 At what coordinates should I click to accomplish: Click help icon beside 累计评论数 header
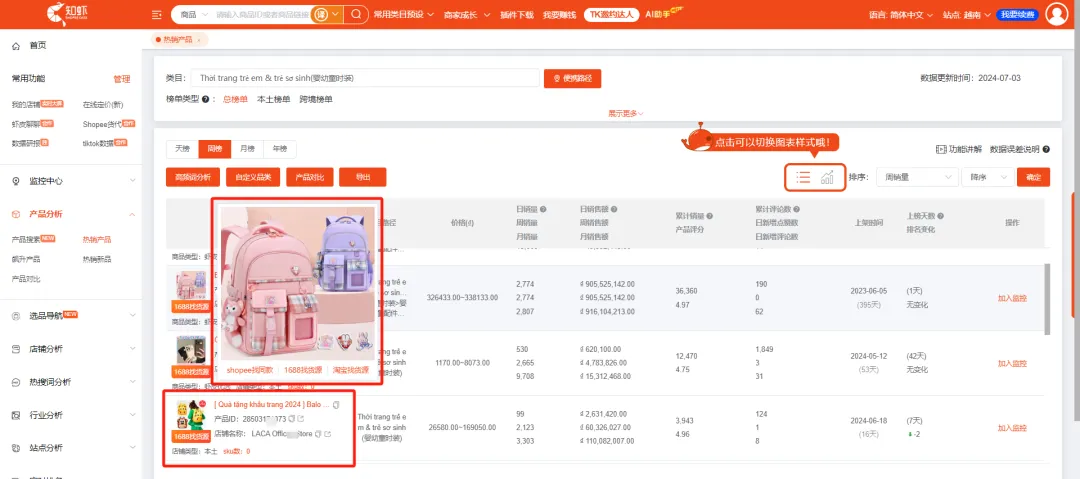point(796,210)
